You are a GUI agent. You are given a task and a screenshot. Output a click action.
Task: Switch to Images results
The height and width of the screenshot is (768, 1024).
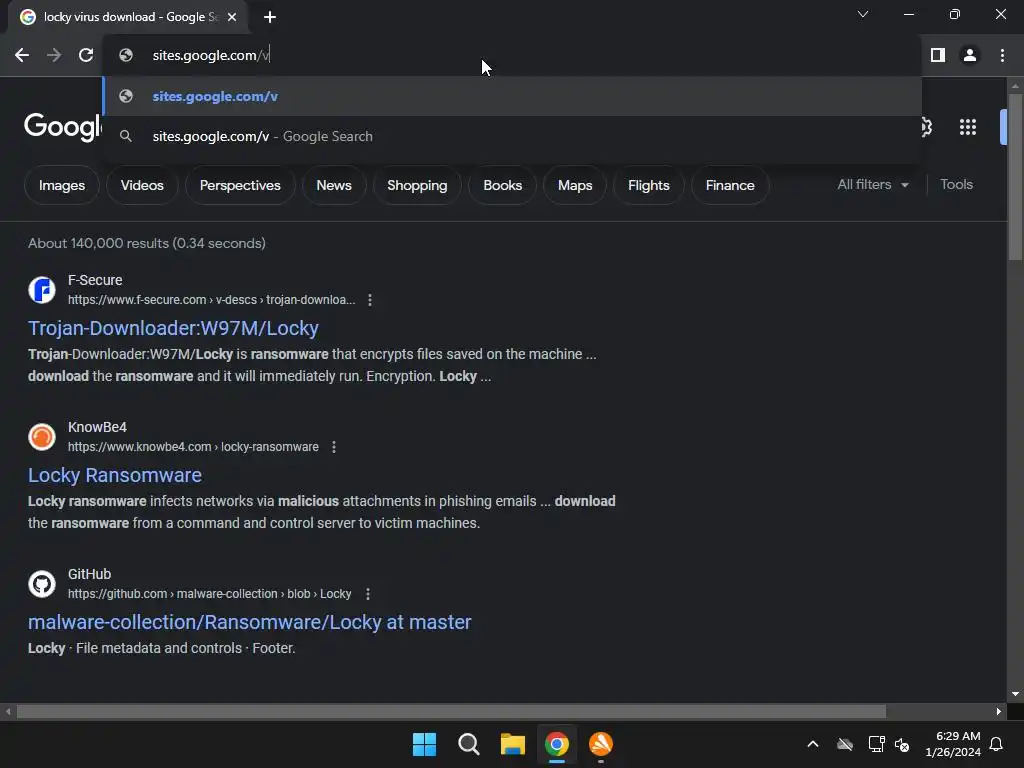pyautogui.click(x=62, y=185)
